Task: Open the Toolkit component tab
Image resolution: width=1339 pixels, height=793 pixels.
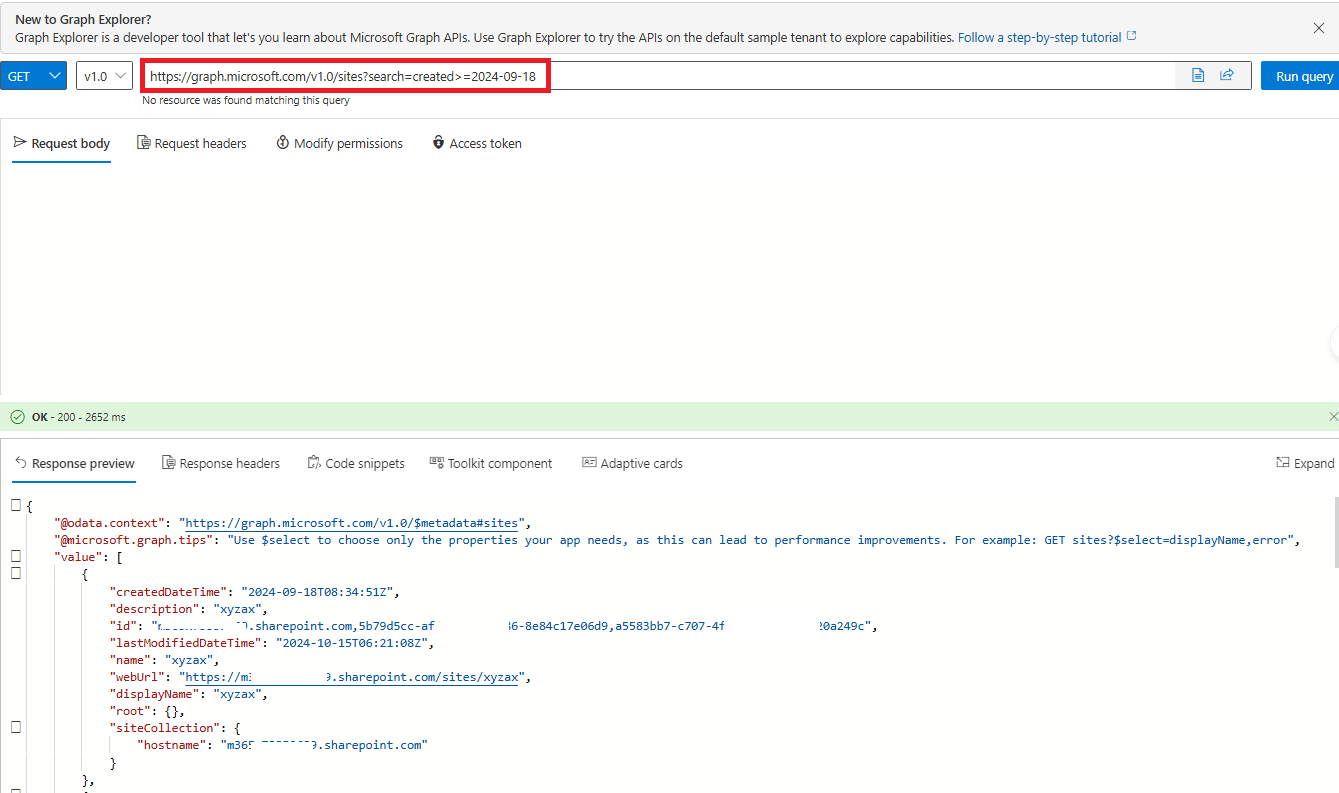Action: [491, 463]
